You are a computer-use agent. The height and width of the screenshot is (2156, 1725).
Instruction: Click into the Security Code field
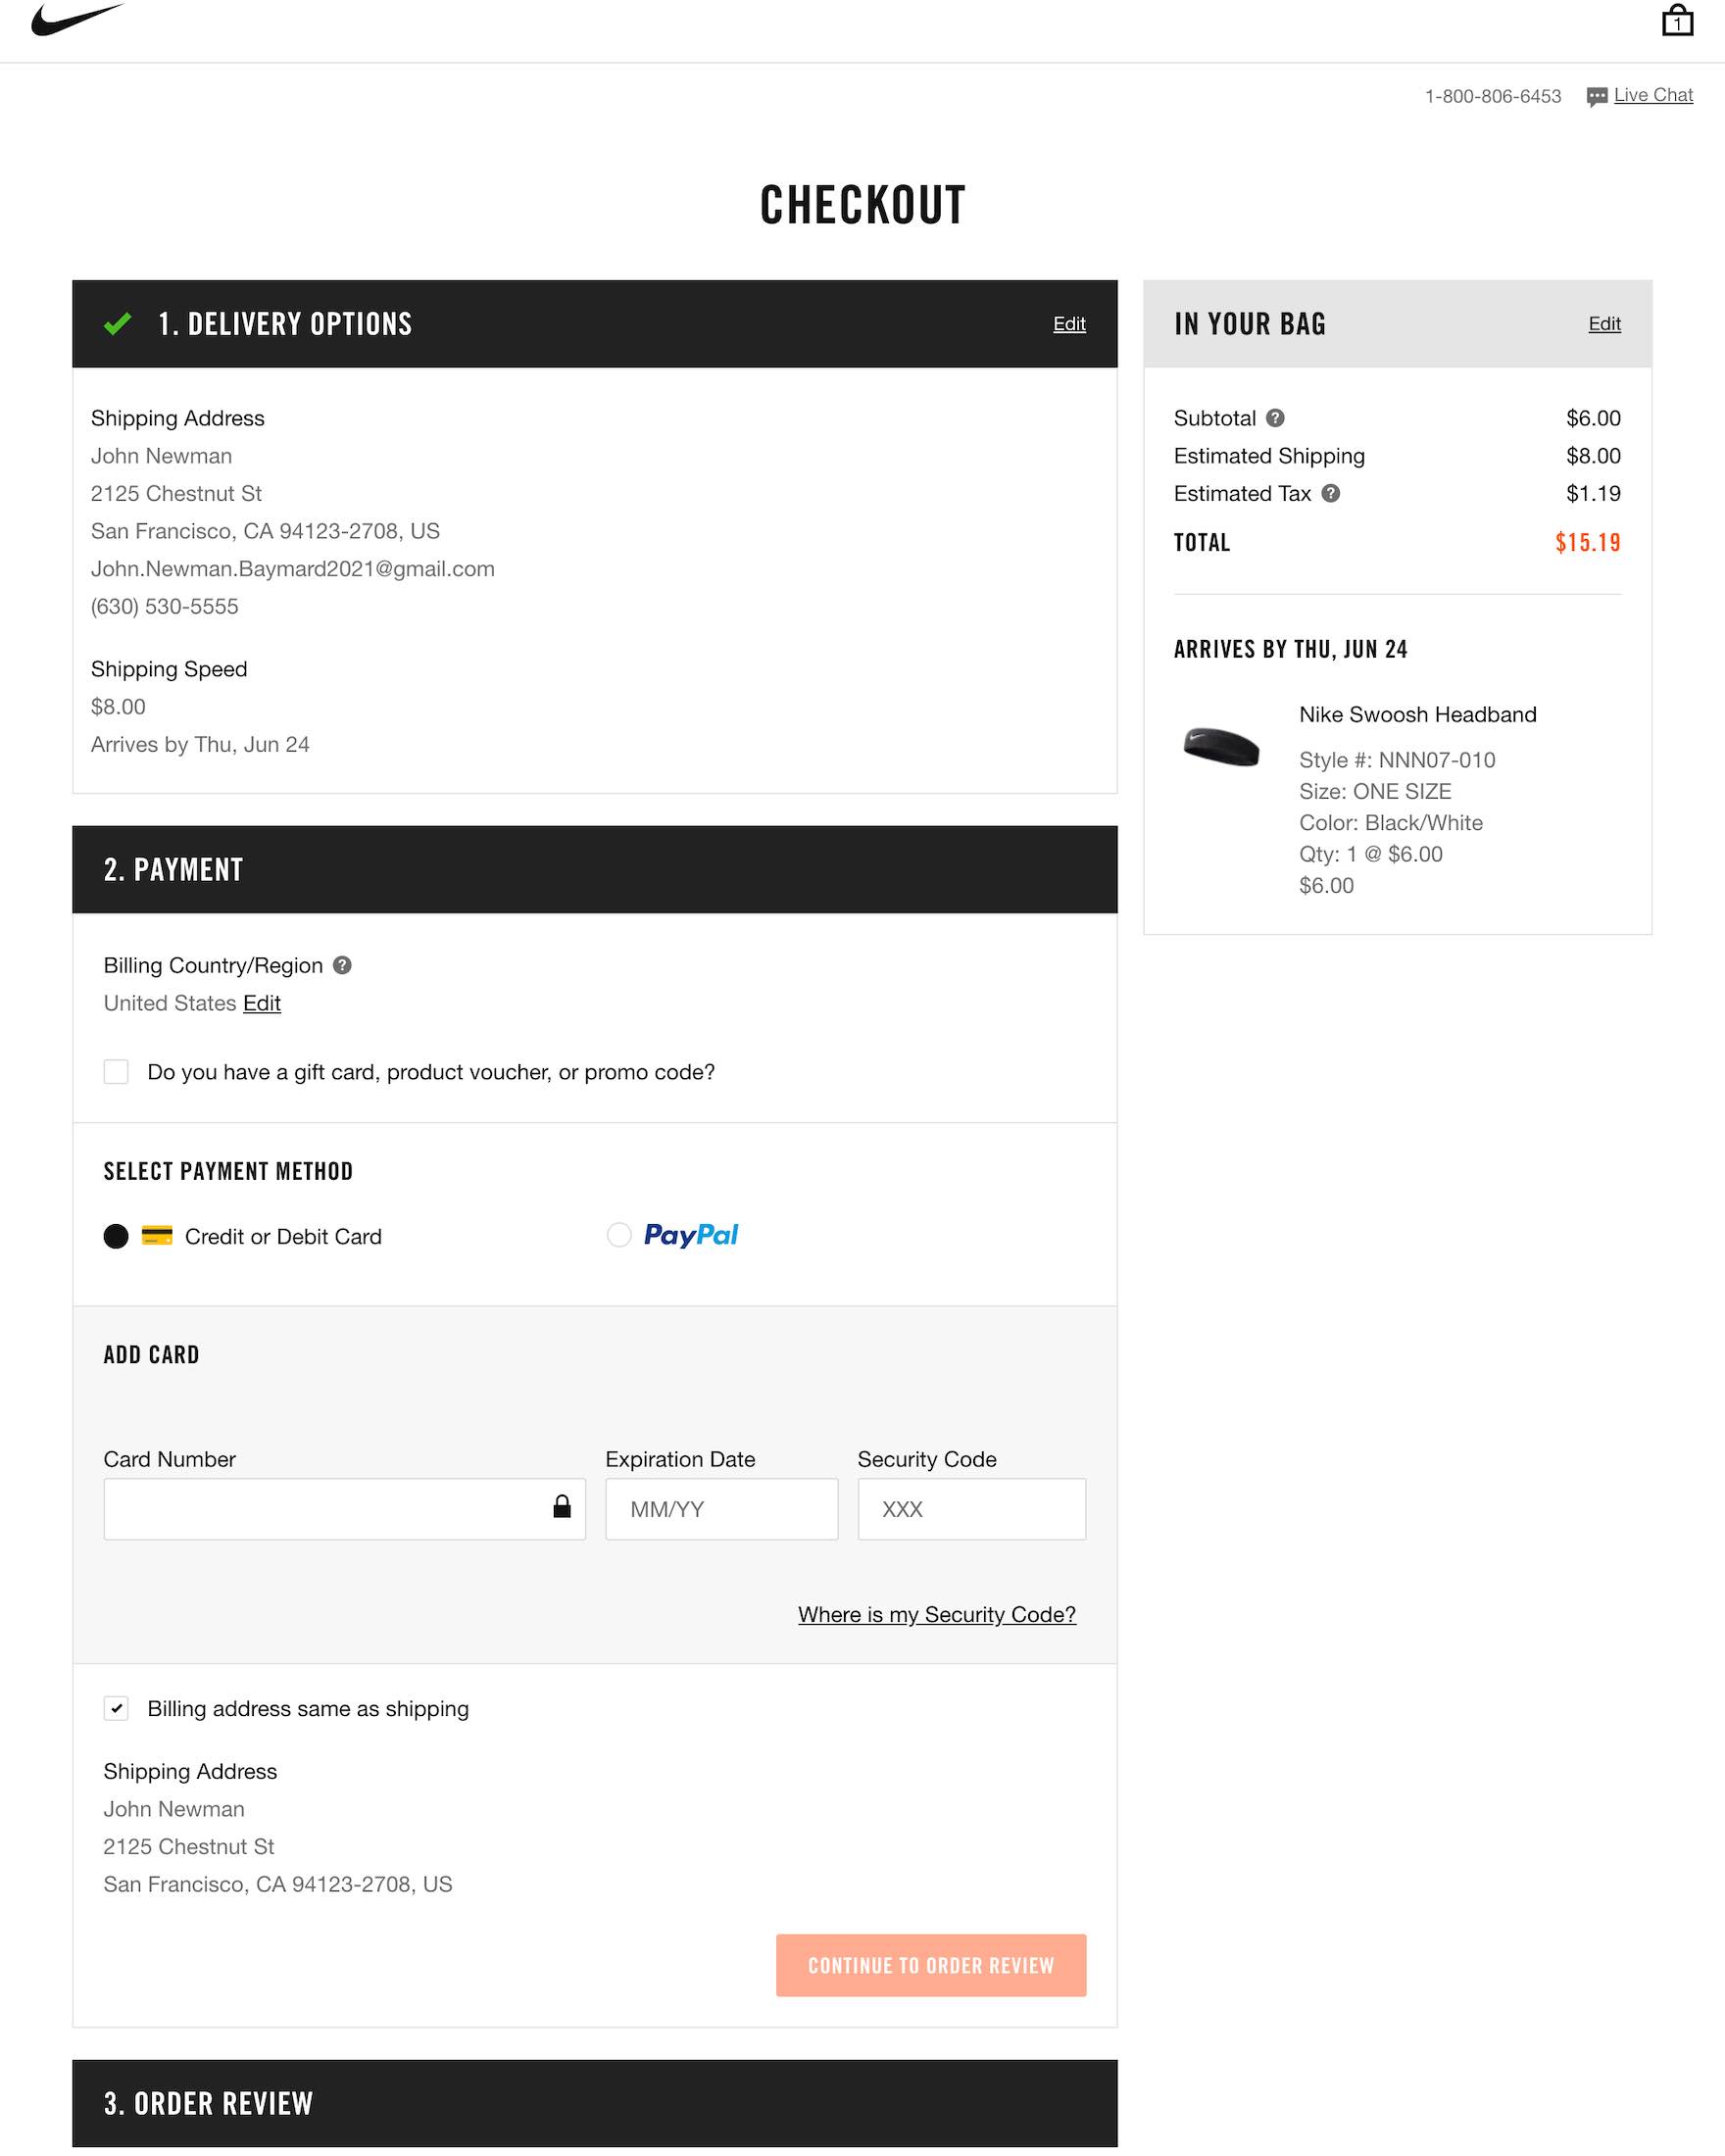[x=971, y=1509]
